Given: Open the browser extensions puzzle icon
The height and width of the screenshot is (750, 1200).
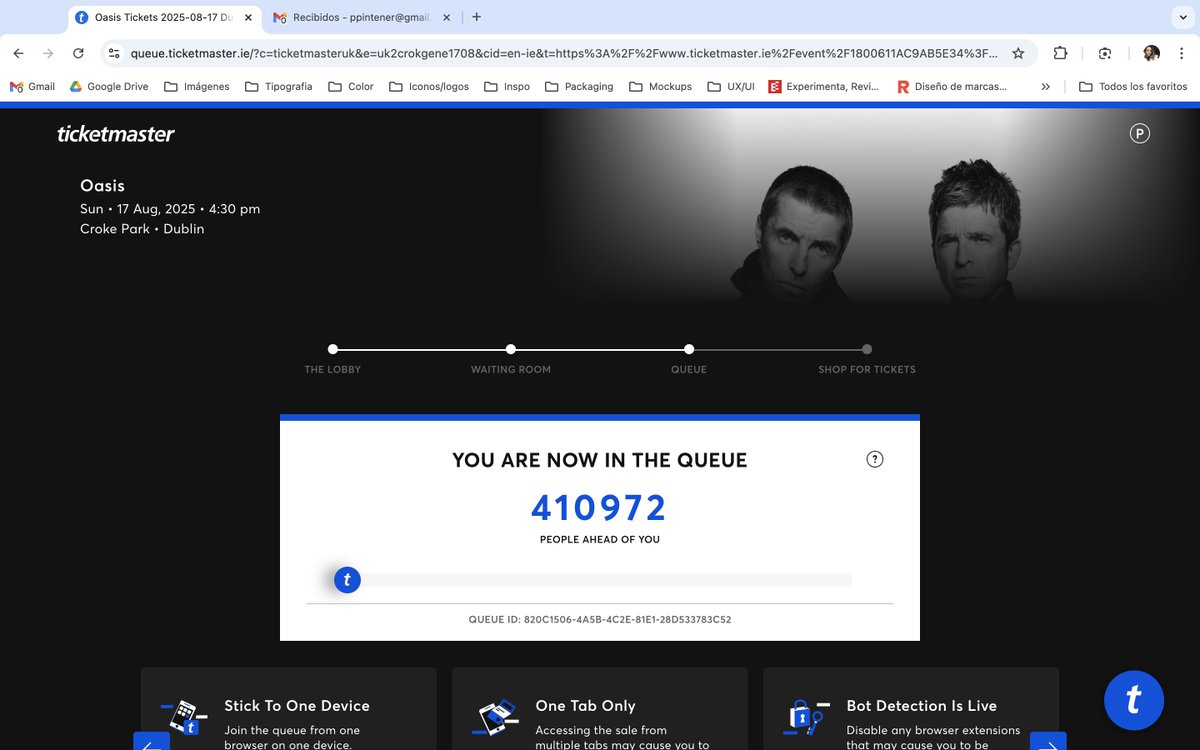Looking at the screenshot, I should pos(1061,53).
